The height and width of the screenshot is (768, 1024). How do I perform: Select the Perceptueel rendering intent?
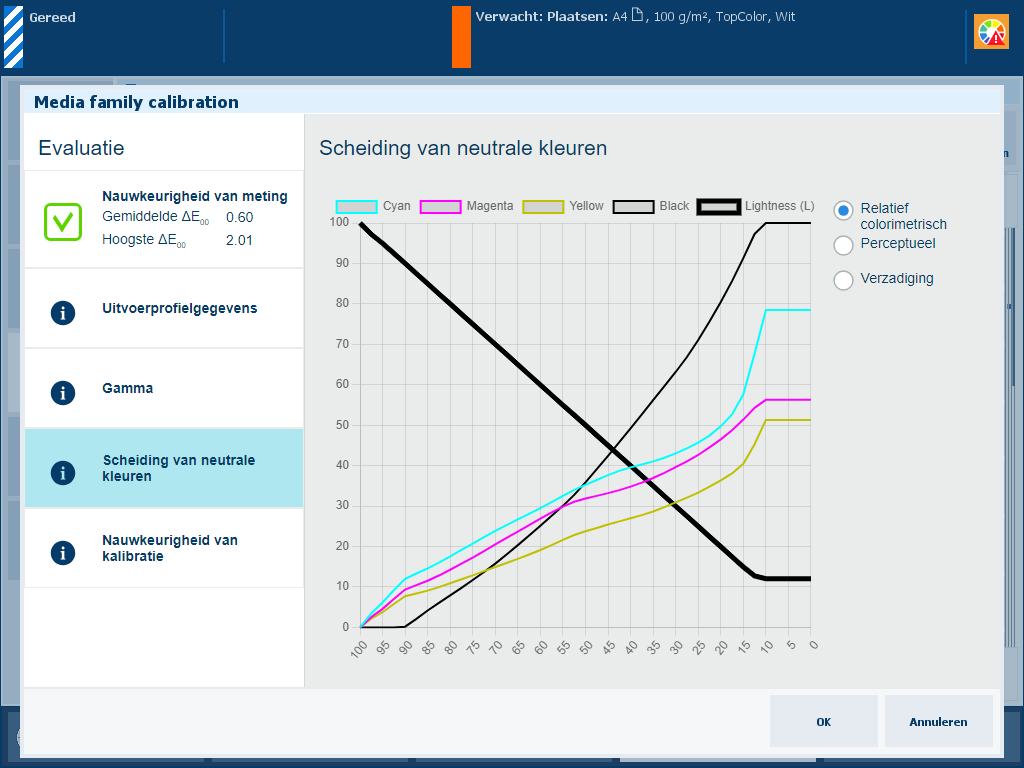(x=843, y=246)
